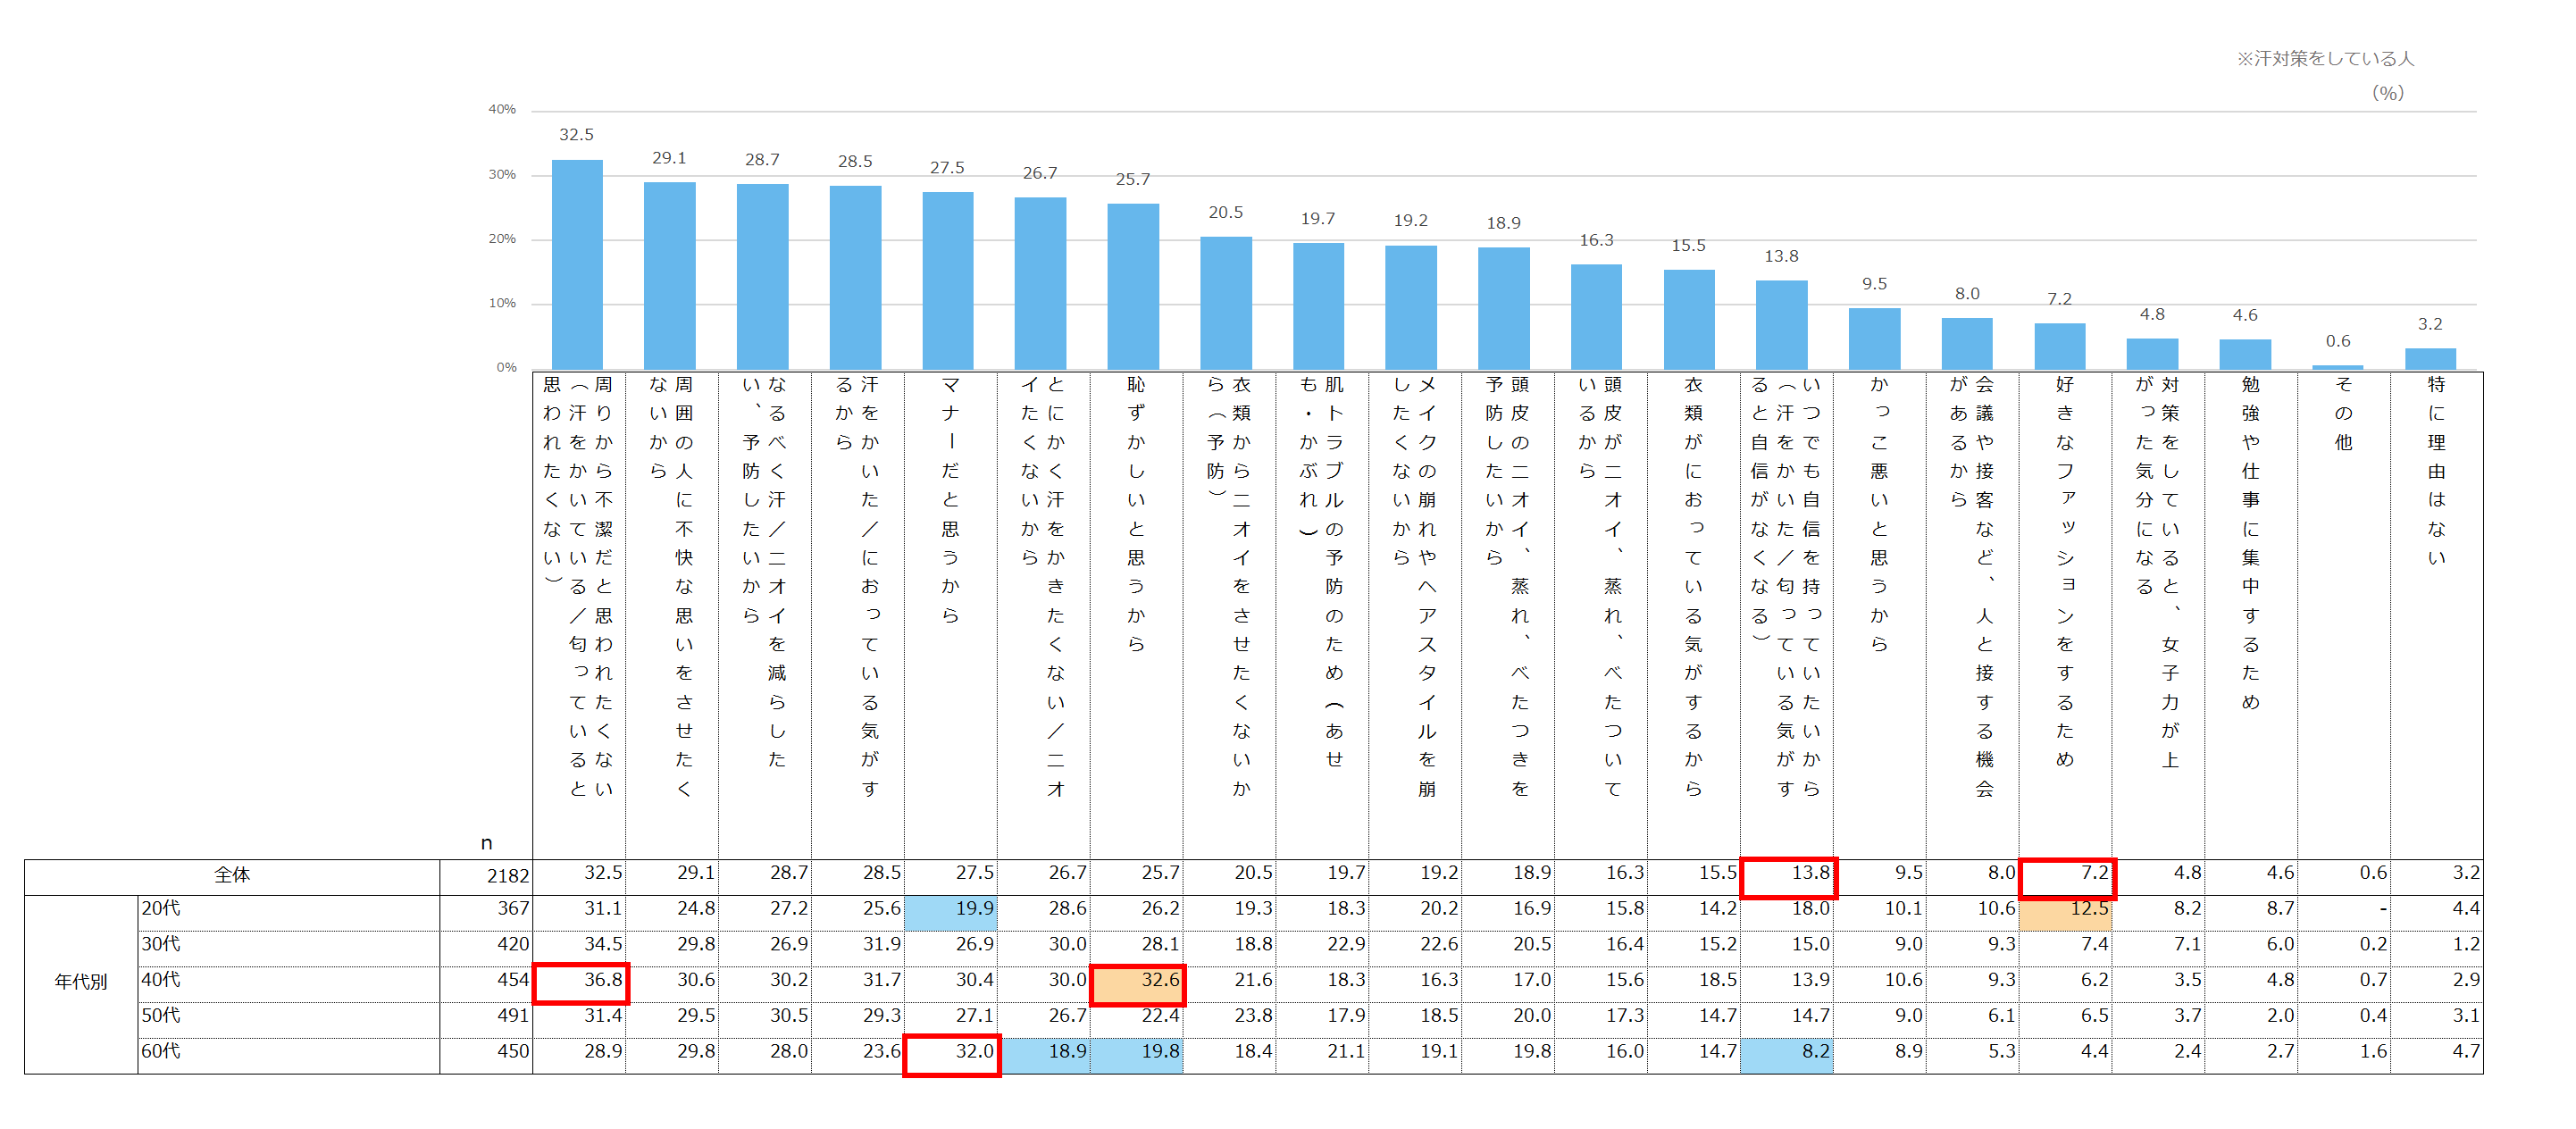Click the red-boxed 32.0 cell in the 60代 row
Image resolution: width=2576 pixels, height=1129 pixels.
pos(951,1053)
